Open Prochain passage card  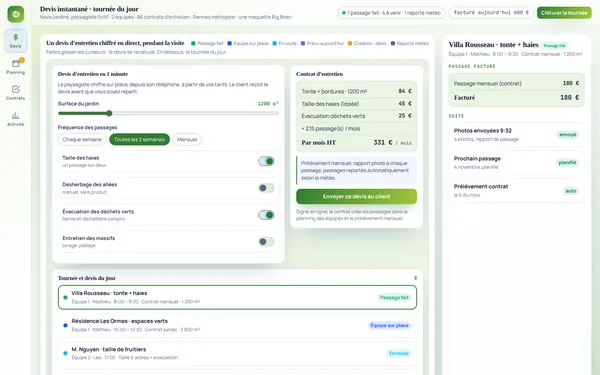point(516,163)
